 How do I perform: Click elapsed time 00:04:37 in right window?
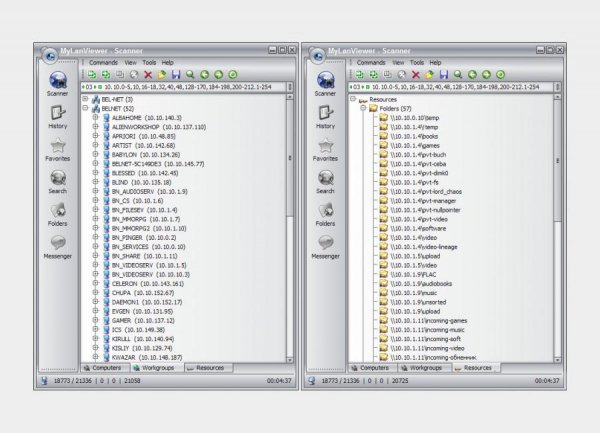[x=547, y=381]
